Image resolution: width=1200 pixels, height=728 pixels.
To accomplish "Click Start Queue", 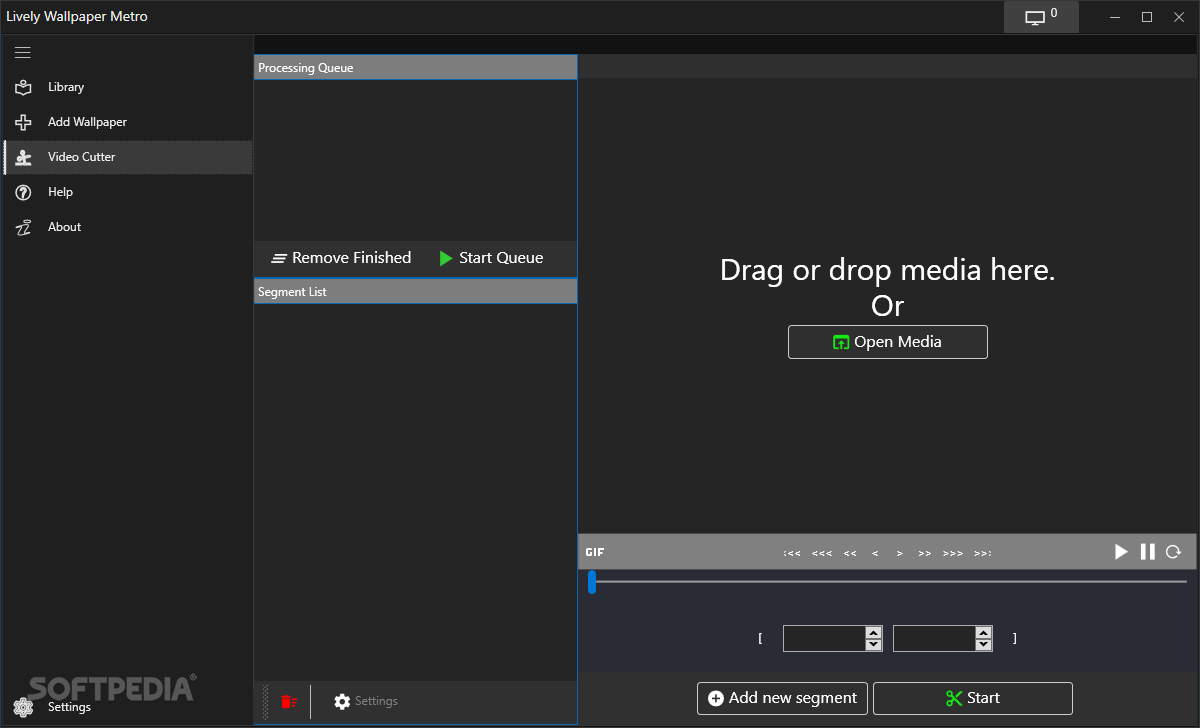I will click(491, 258).
